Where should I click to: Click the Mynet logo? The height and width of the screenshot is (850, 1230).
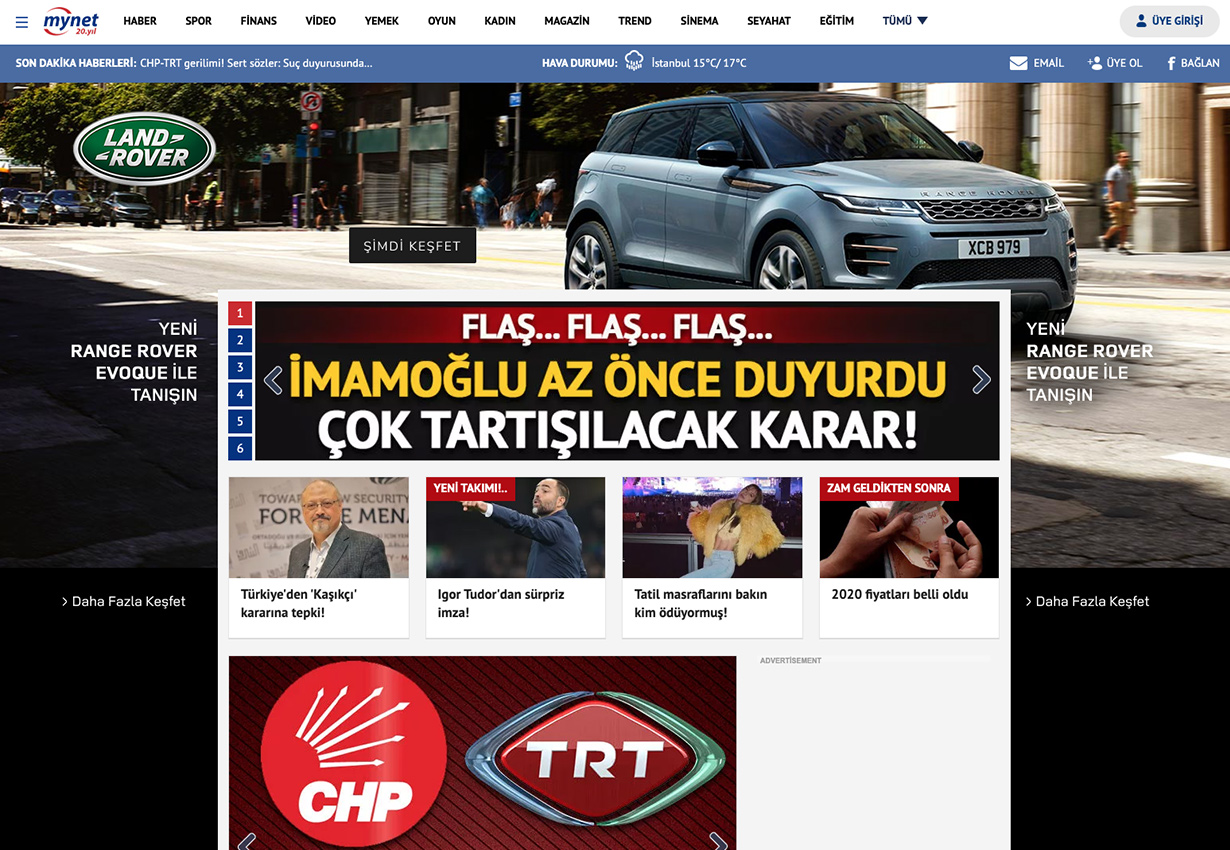tap(71, 21)
